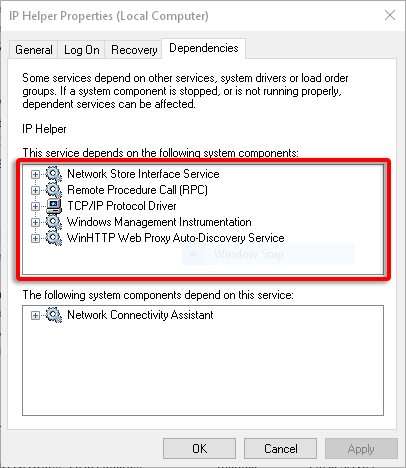
Task: Expand the Remote Procedure Call (RPC) node
Action: point(35,190)
